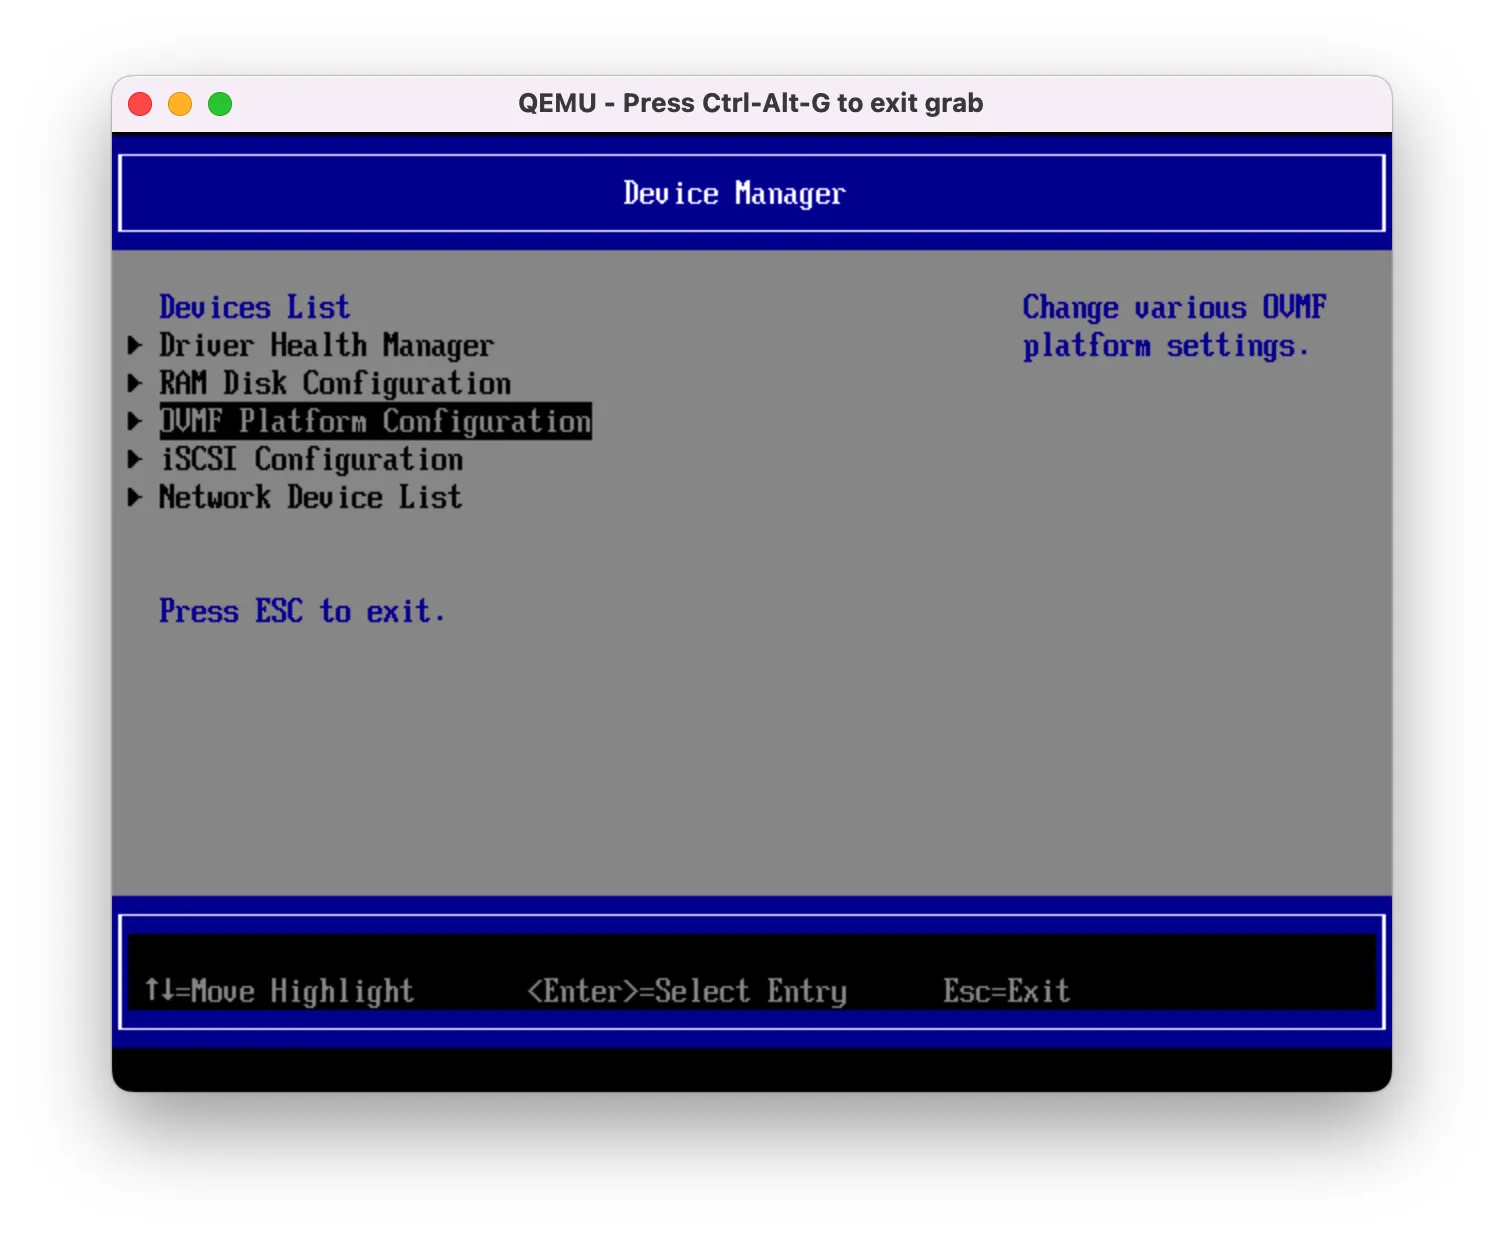This screenshot has width=1504, height=1240.
Task: Click arrow beside RAM Disk Configuration
Action: coord(135,383)
